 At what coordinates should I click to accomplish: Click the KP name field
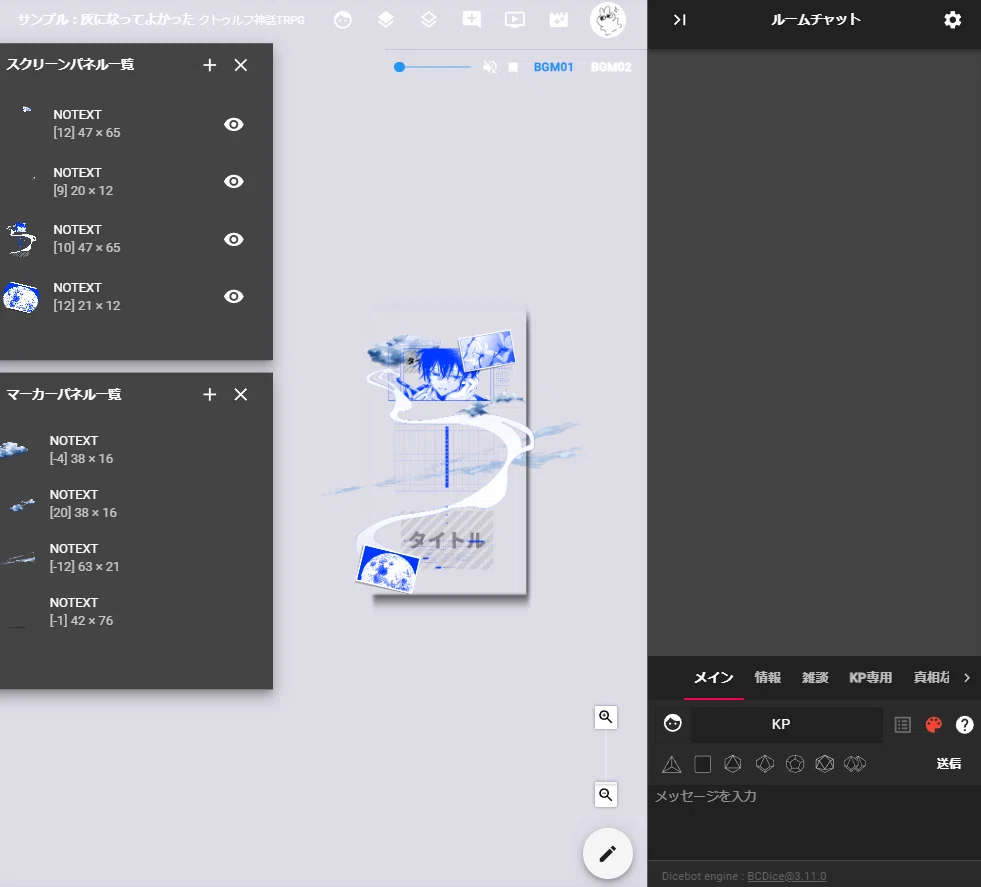pyautogui.click(x=786, y=724)
